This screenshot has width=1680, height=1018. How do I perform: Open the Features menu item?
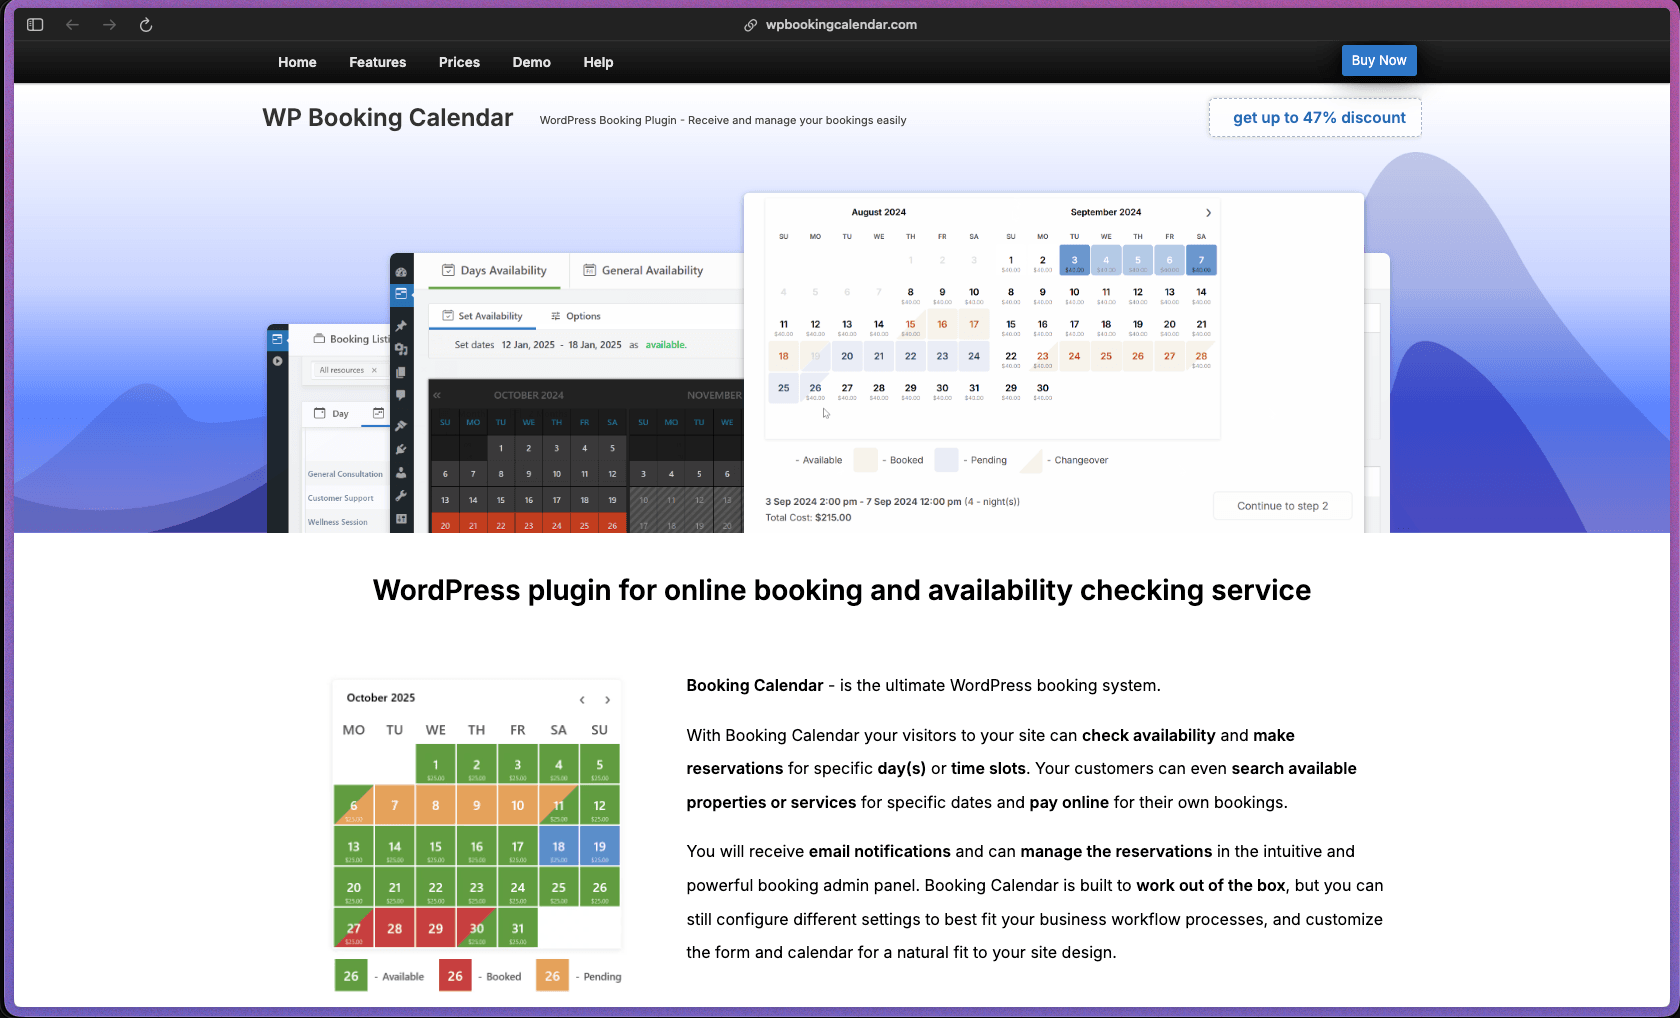(x=377, y=62)
